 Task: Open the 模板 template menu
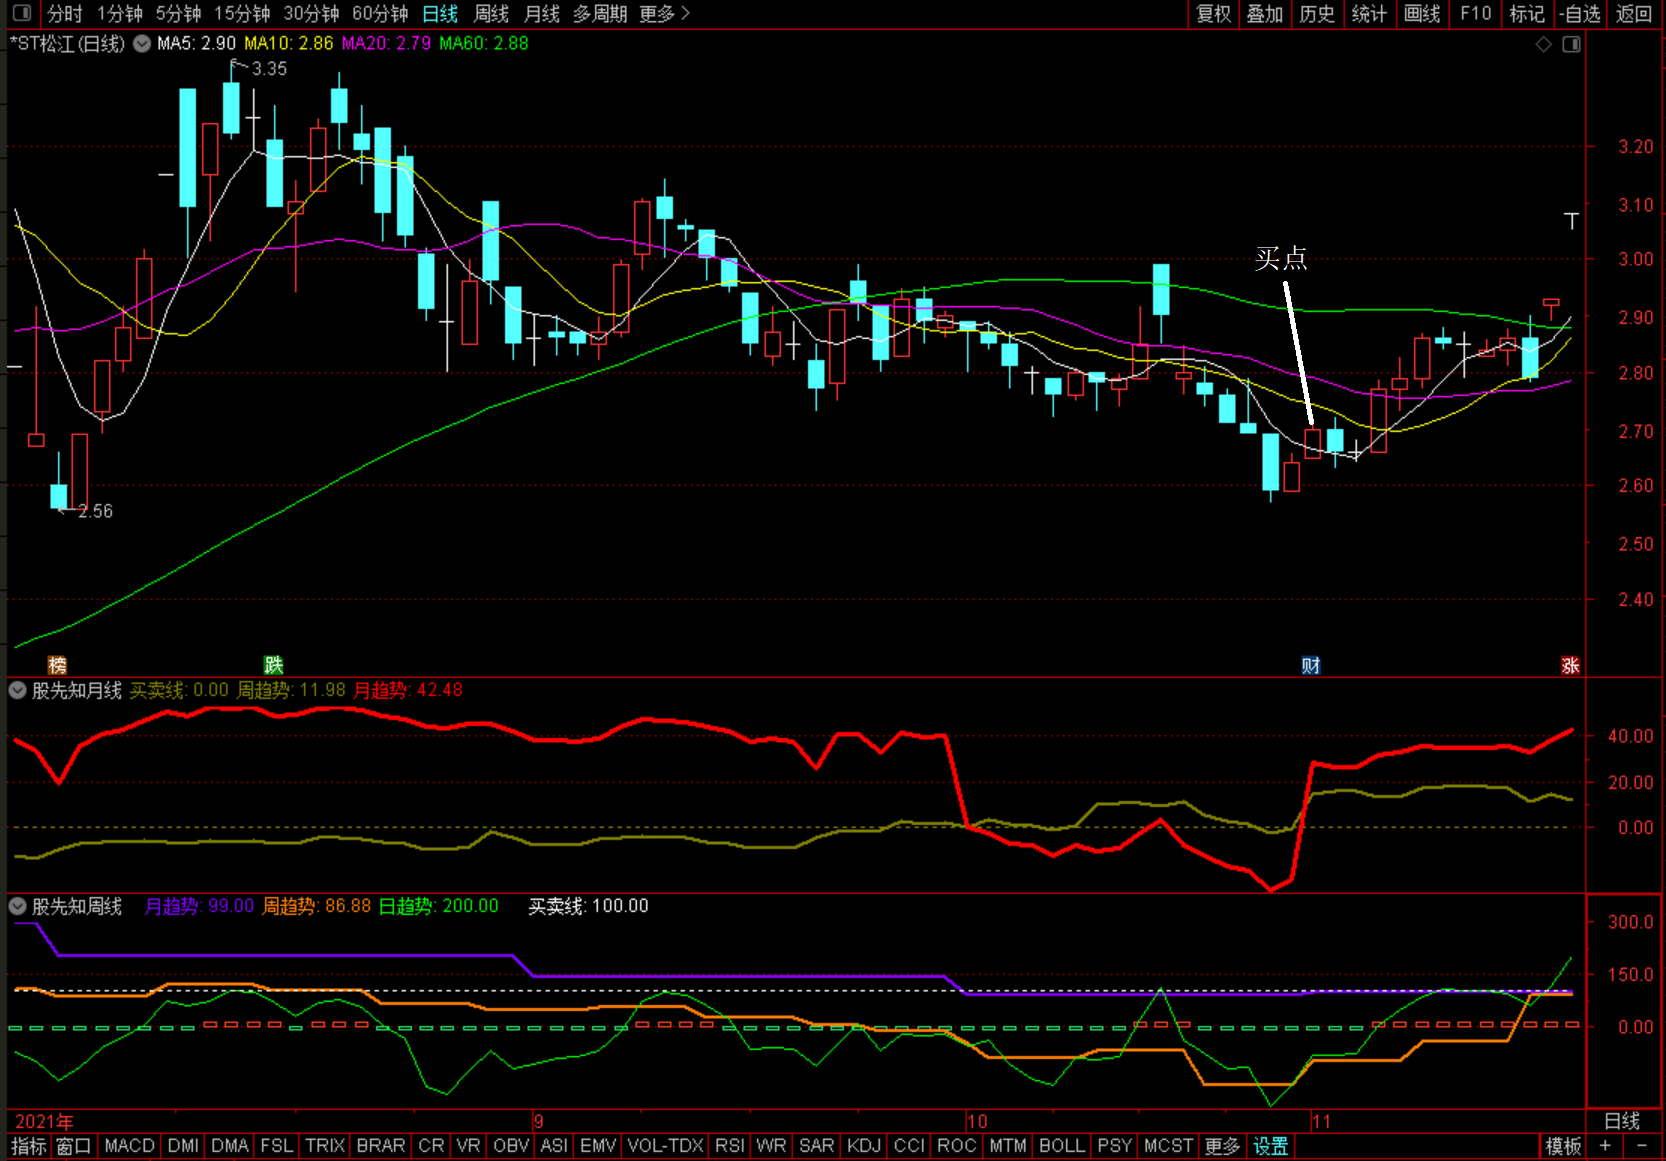pos(1563,1146)
